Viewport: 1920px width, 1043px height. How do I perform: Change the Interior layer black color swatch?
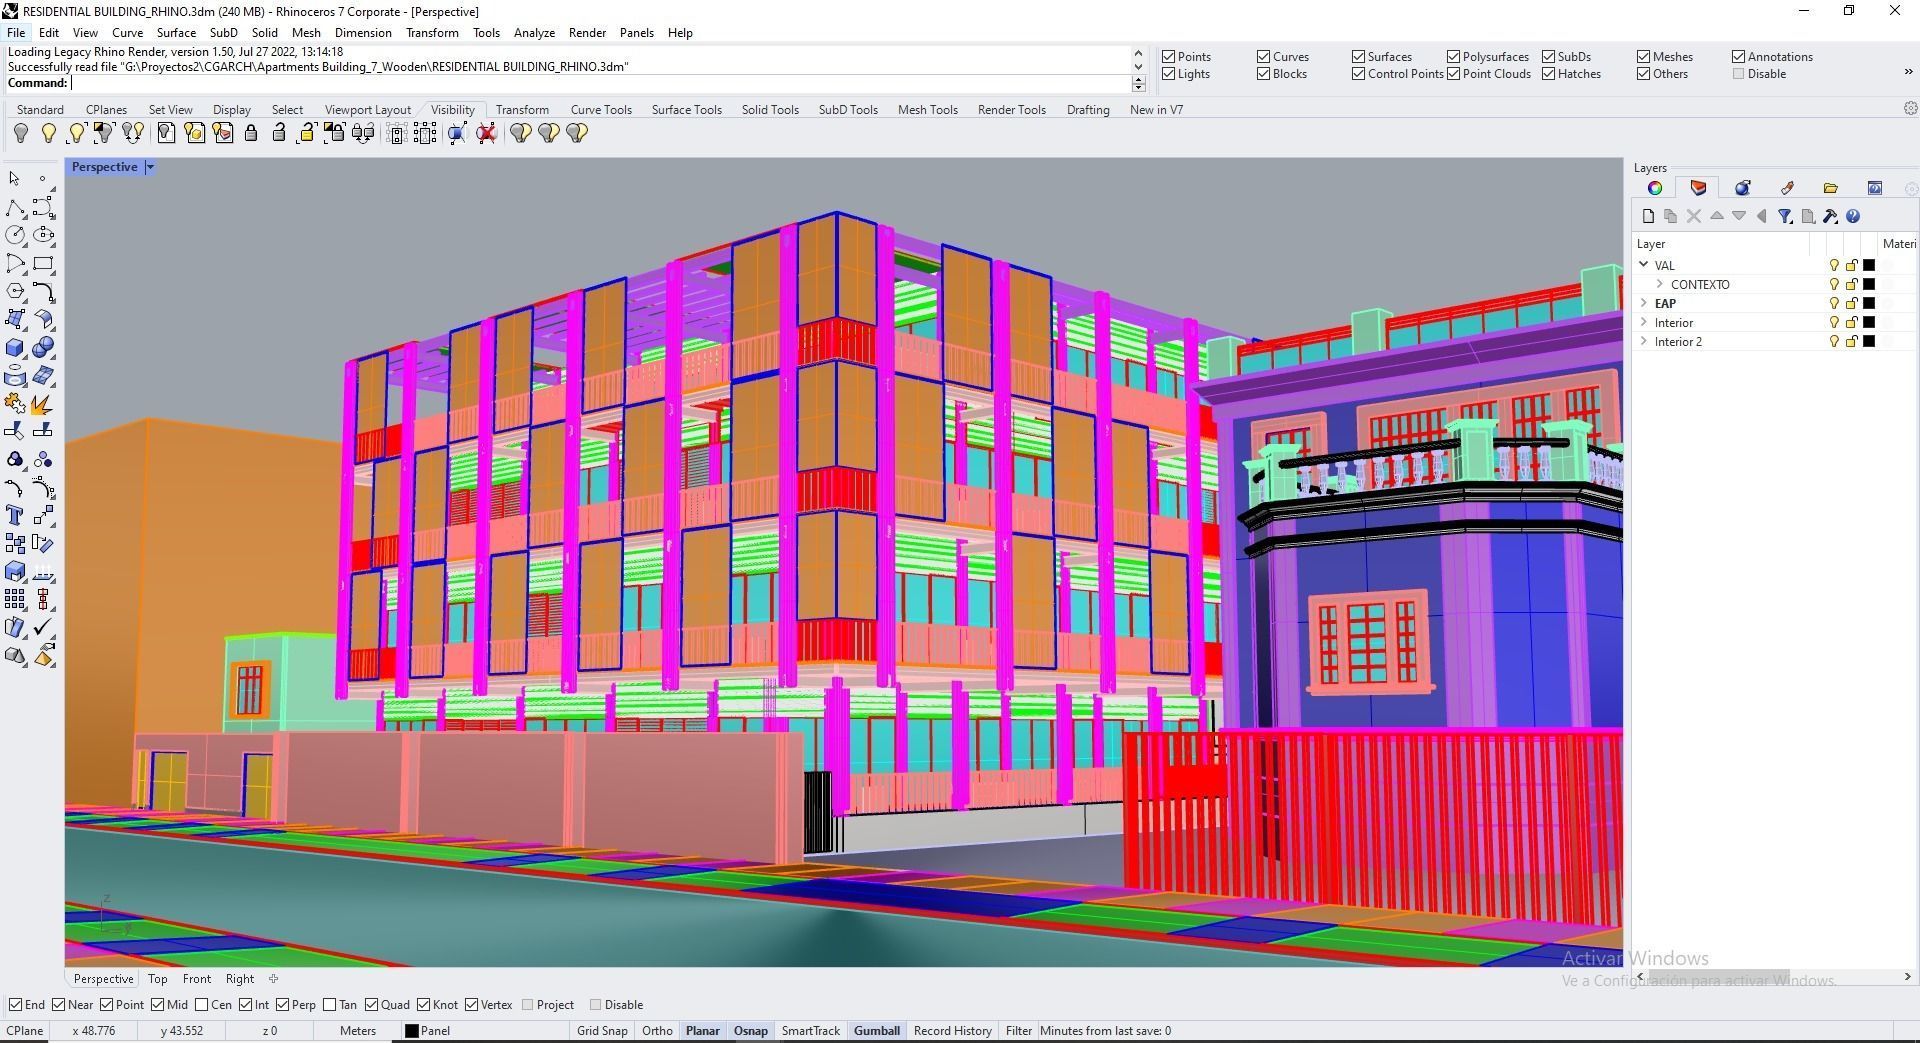[x=1868, y=322]
